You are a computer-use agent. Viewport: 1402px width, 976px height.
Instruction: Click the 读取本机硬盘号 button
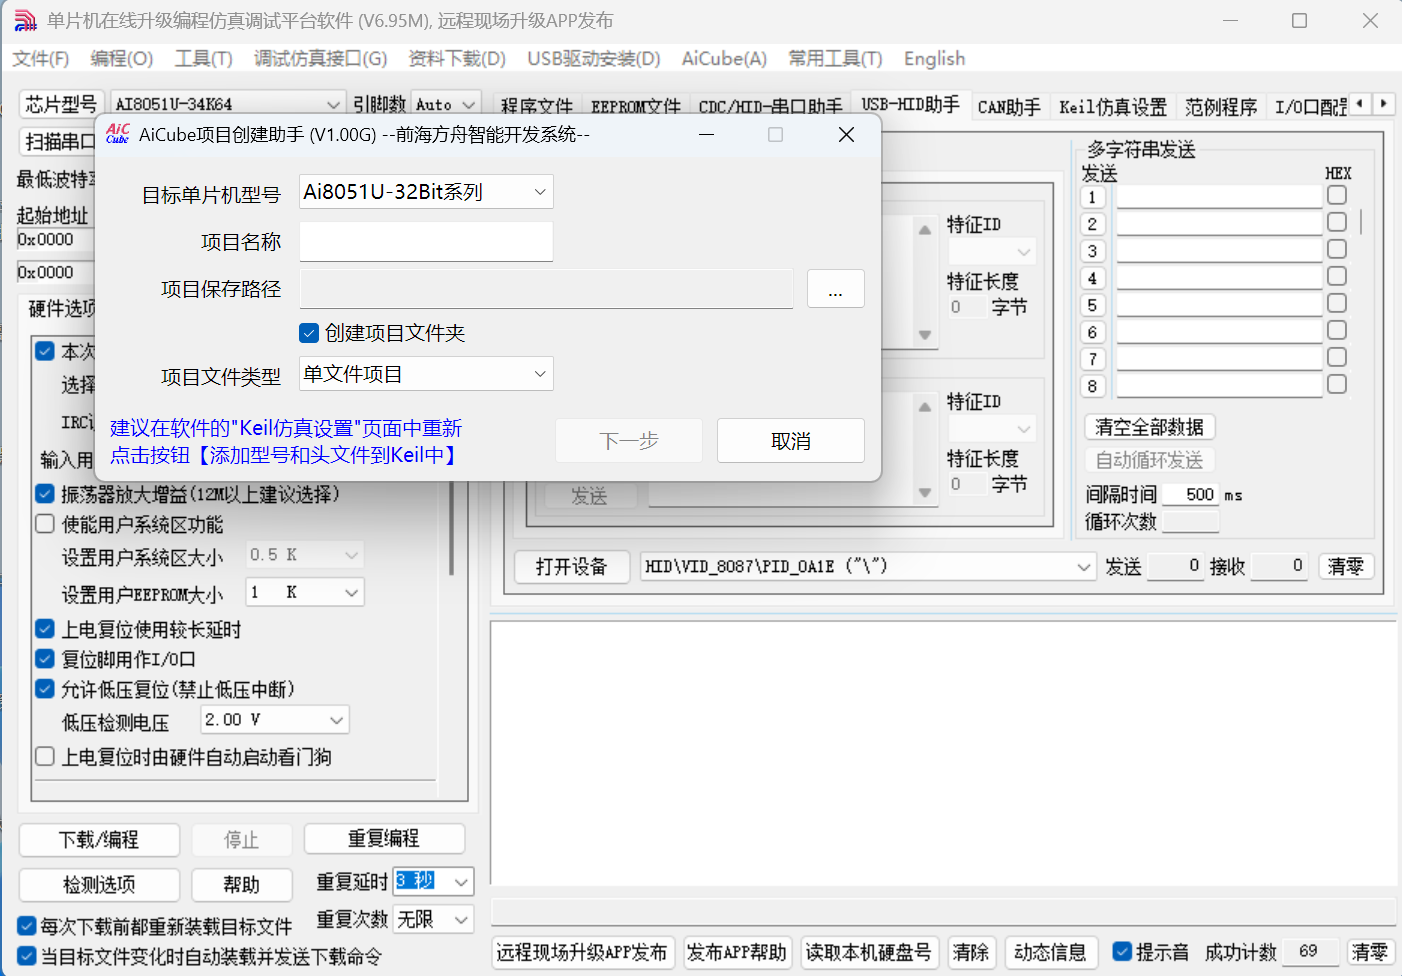click(x=868, y=953)
